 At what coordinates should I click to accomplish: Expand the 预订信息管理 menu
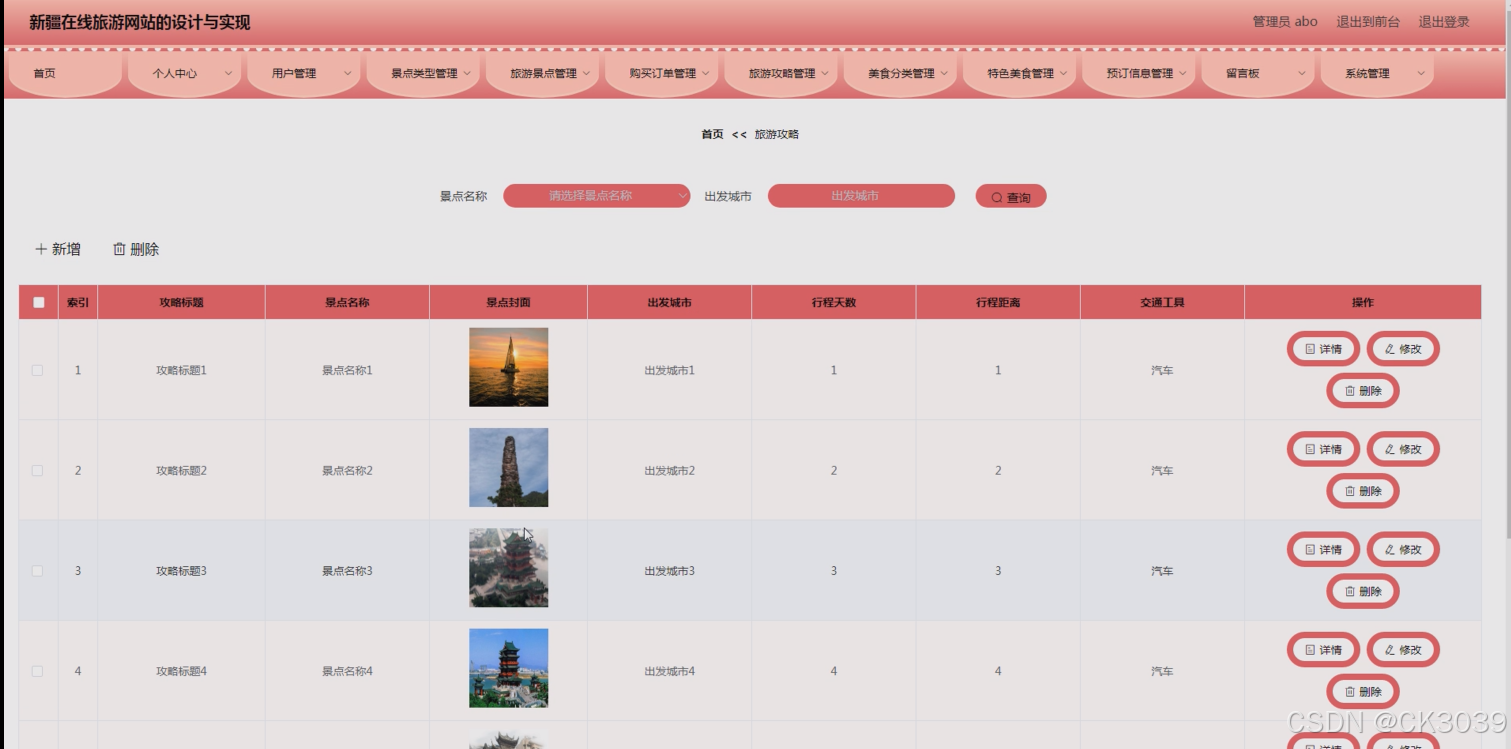pyautogui.click(x=1140, y=73)
